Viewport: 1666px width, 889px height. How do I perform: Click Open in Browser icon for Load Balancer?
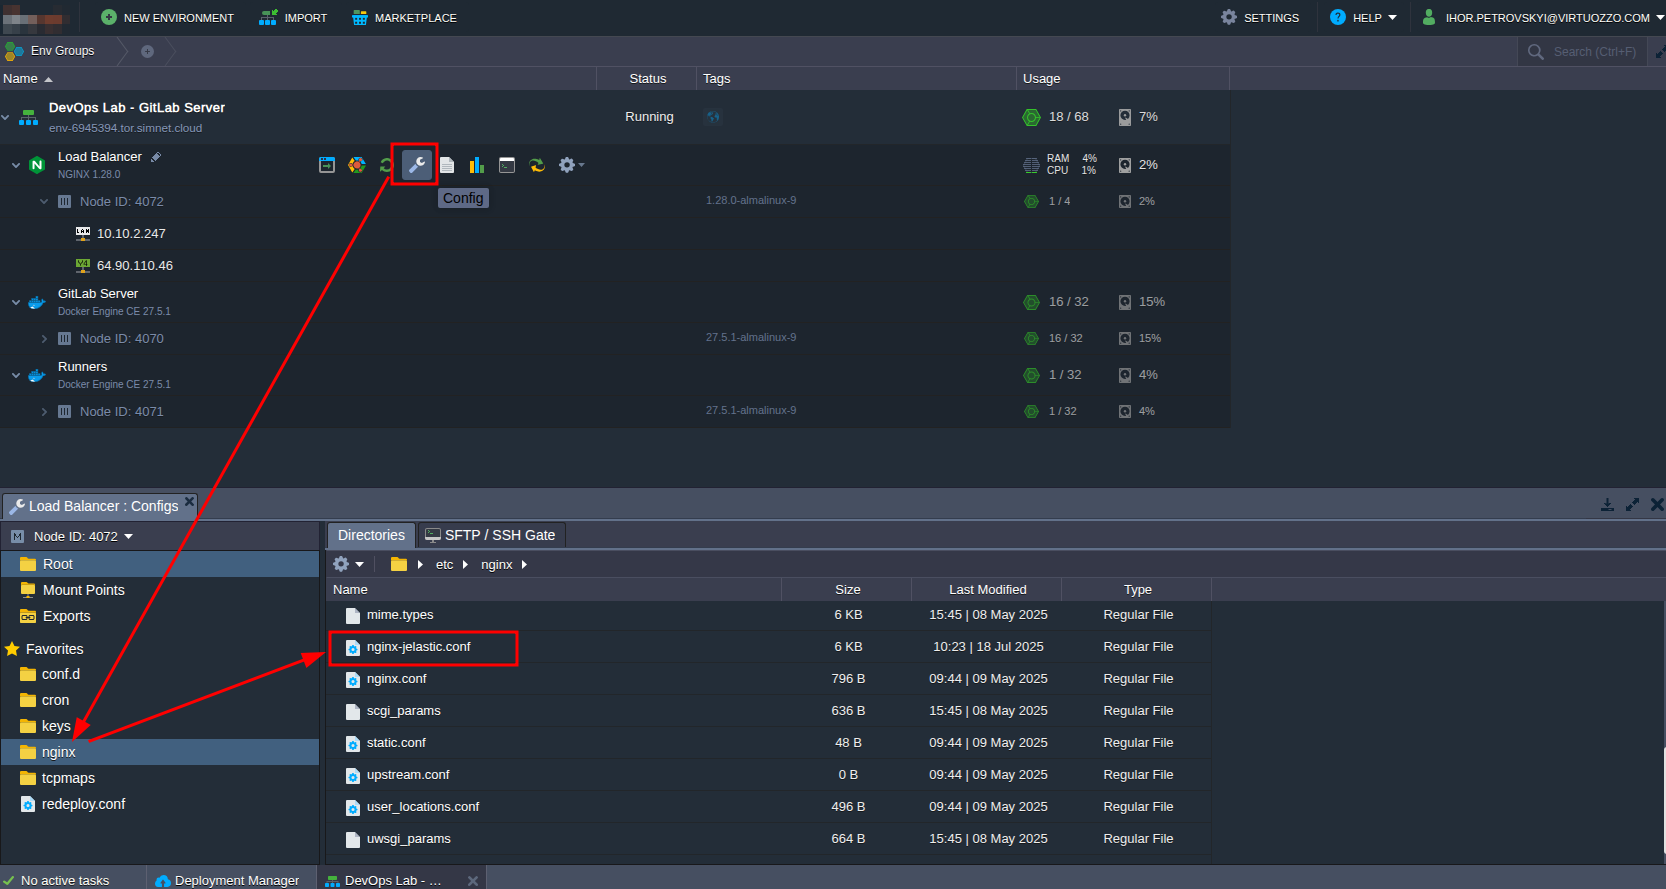pos(327,165)
